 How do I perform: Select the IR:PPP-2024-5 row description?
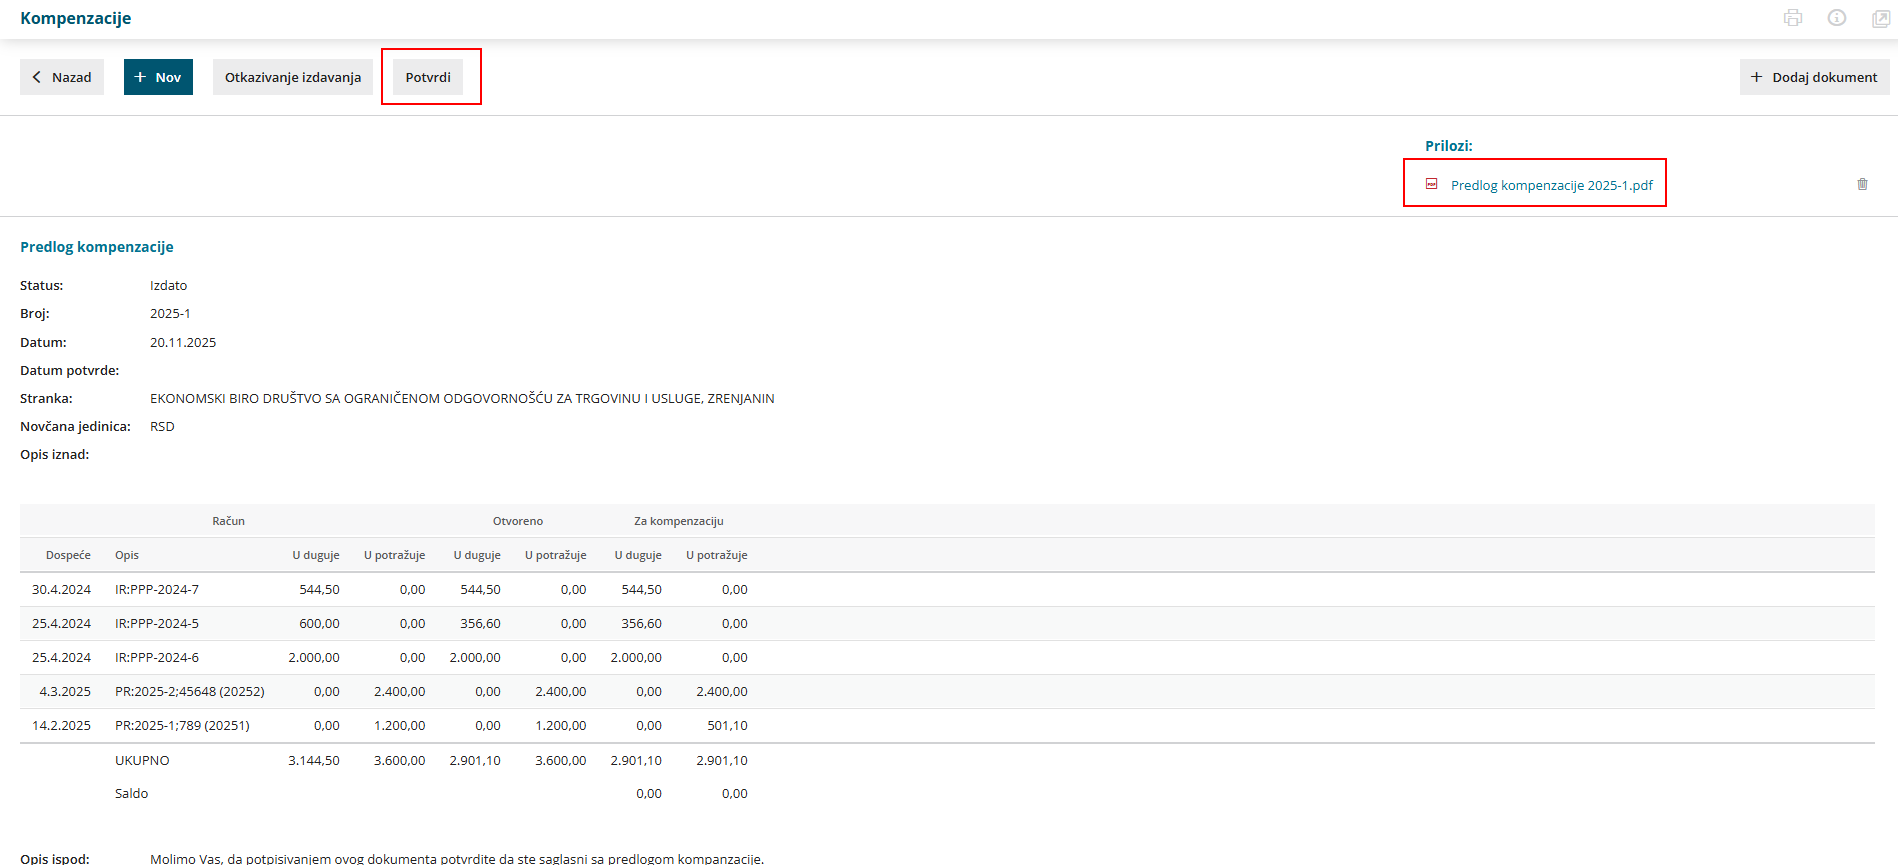(x=157, y=624)
